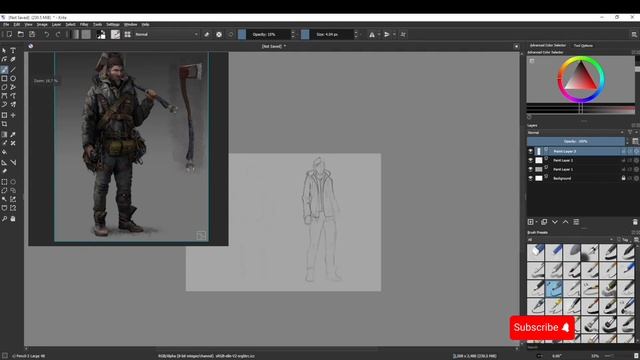The height and width of the screenshot is (360, 640).
Task: Switch to Advanced Color Selector tab
Action: pos(548,45)
